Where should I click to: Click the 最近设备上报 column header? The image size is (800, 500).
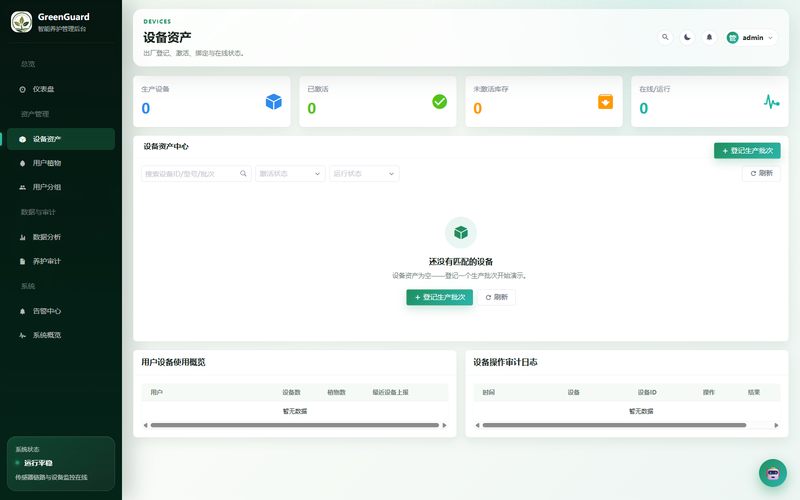click(x=390, y=392)
